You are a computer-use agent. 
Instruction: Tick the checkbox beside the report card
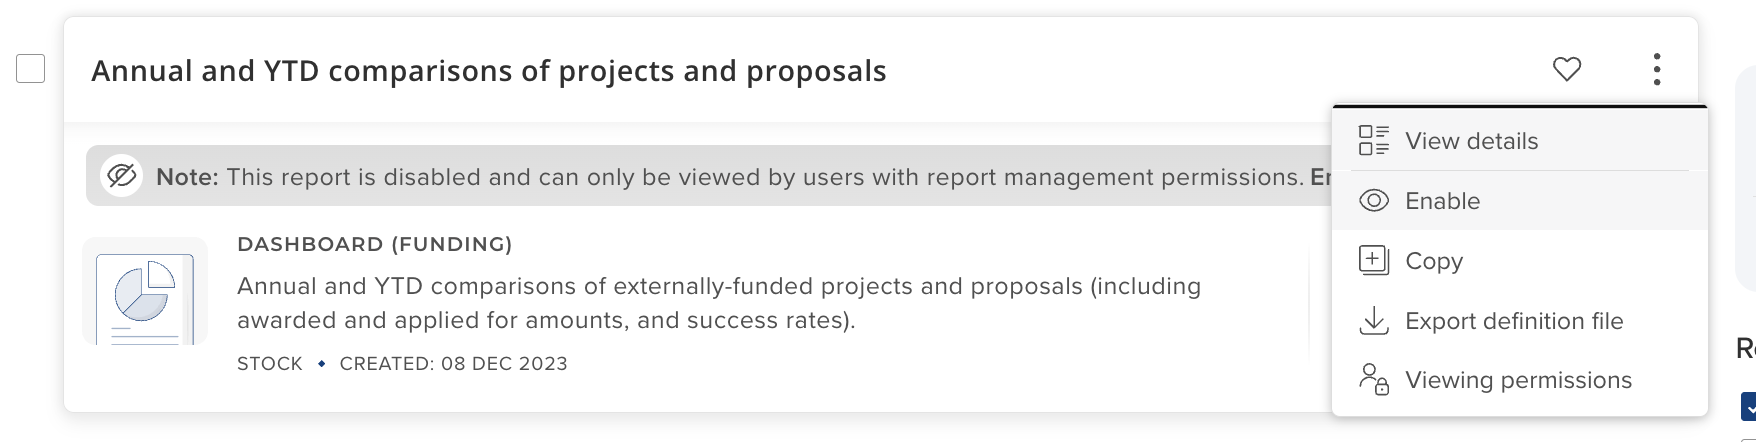31,69
